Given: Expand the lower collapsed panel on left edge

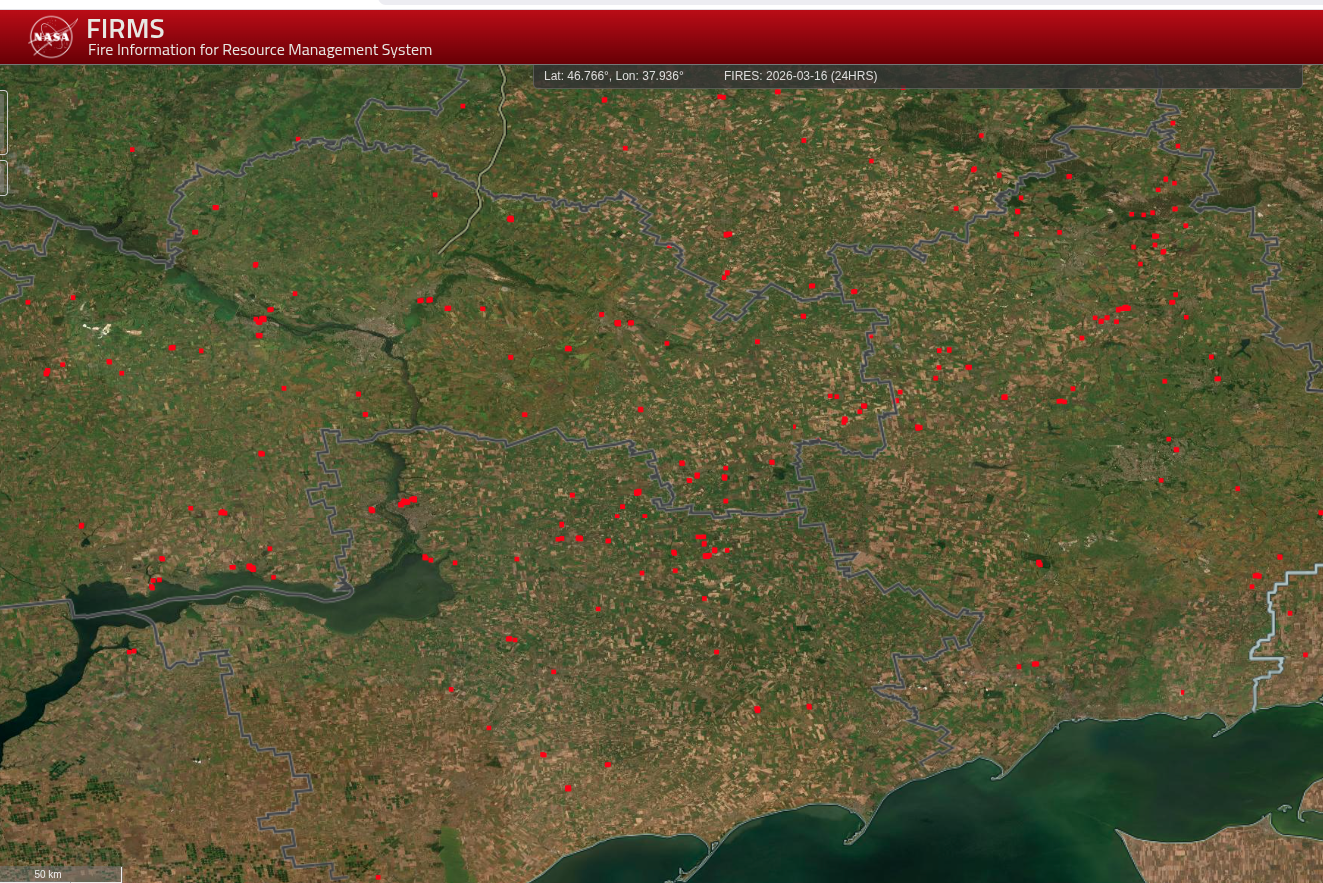Looking at the screenshot, I should (x=3, y=178).
